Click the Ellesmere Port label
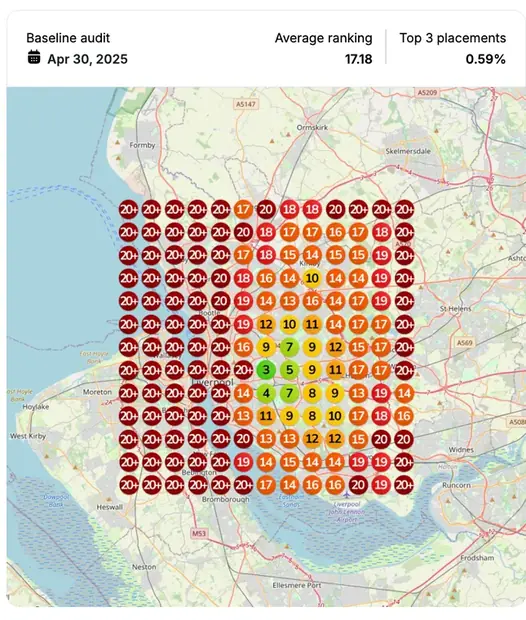 point(297,585)
